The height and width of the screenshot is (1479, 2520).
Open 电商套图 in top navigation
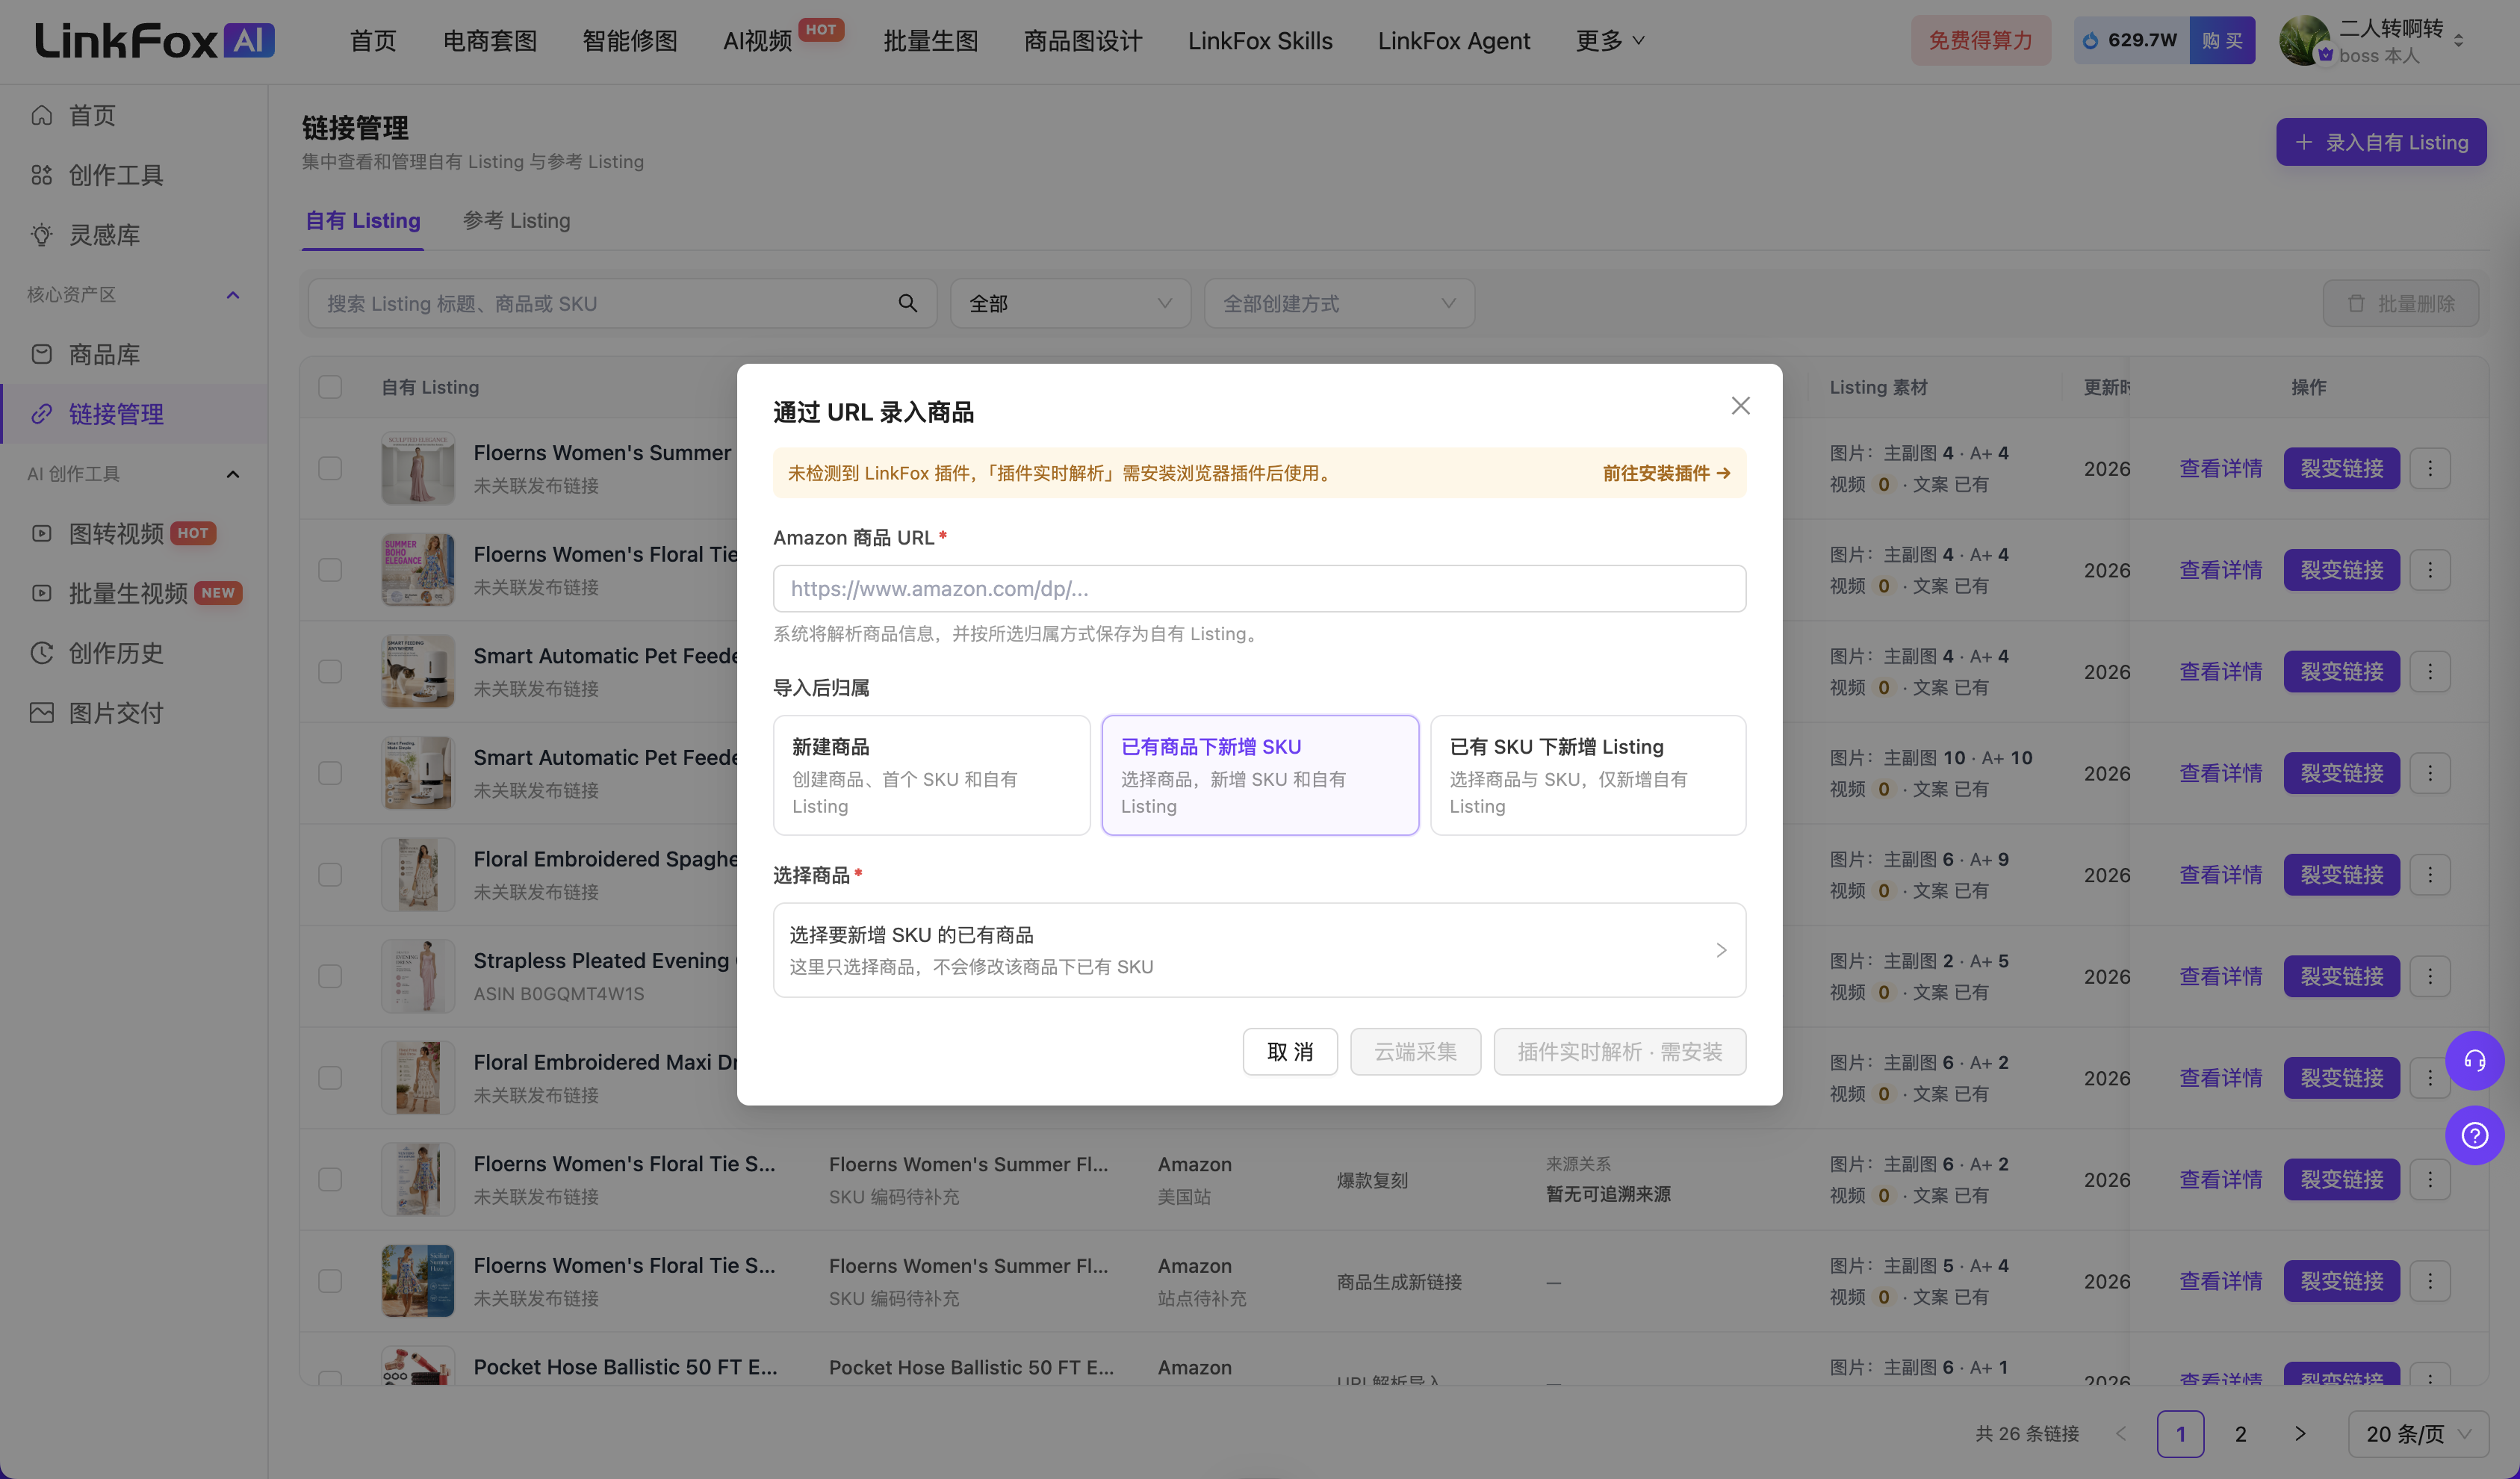tap(490, 41)
